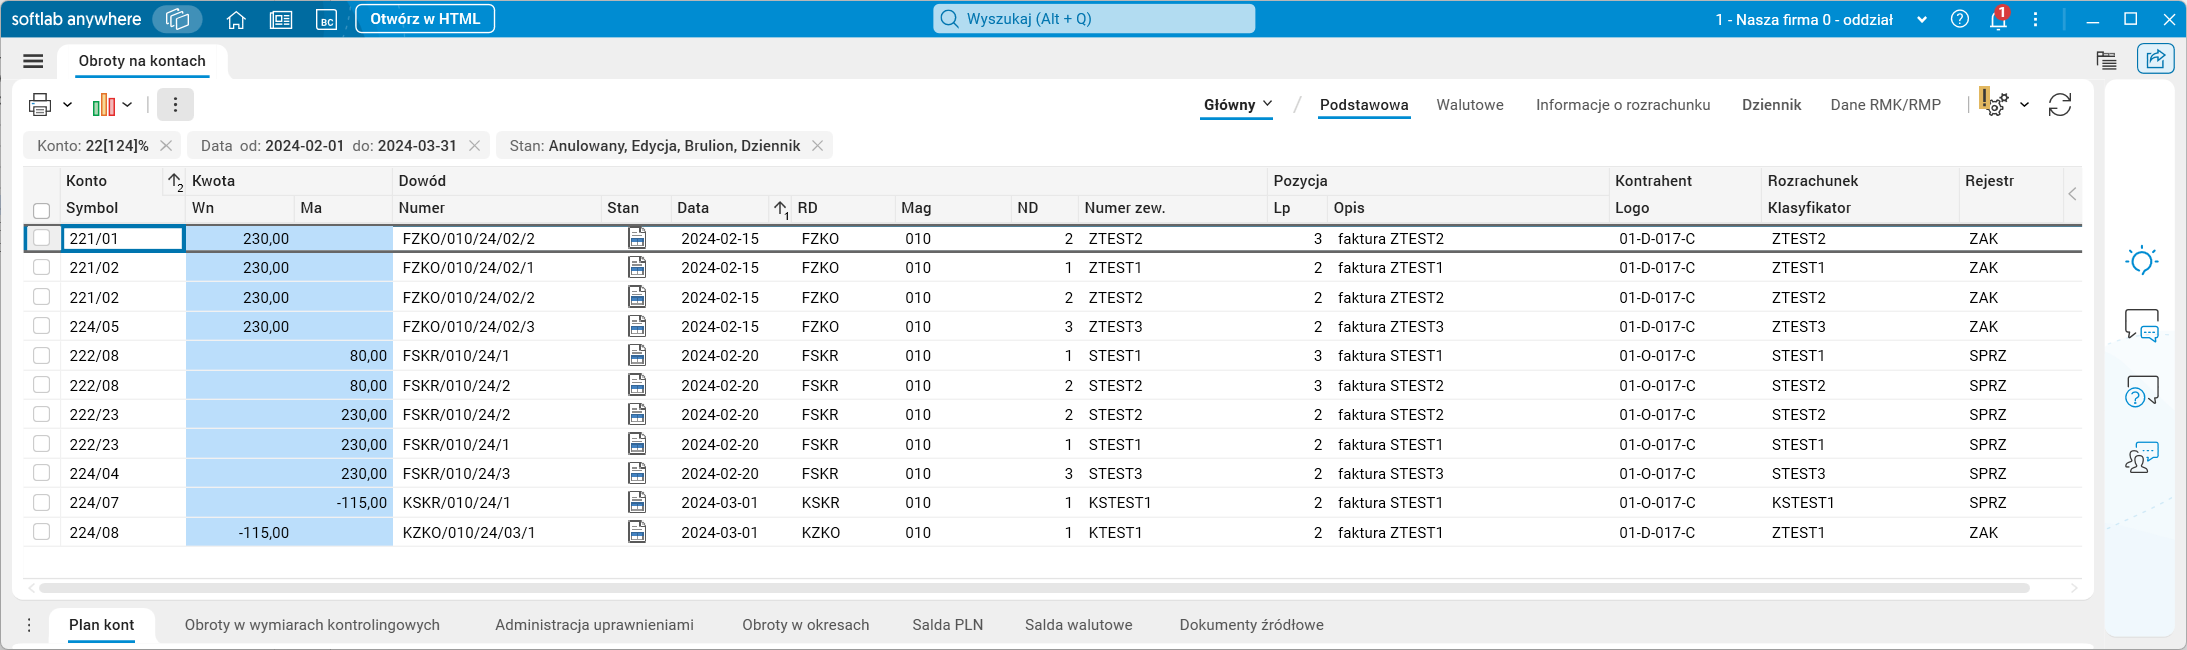Refresh the account turnover list

[2060, 104]
